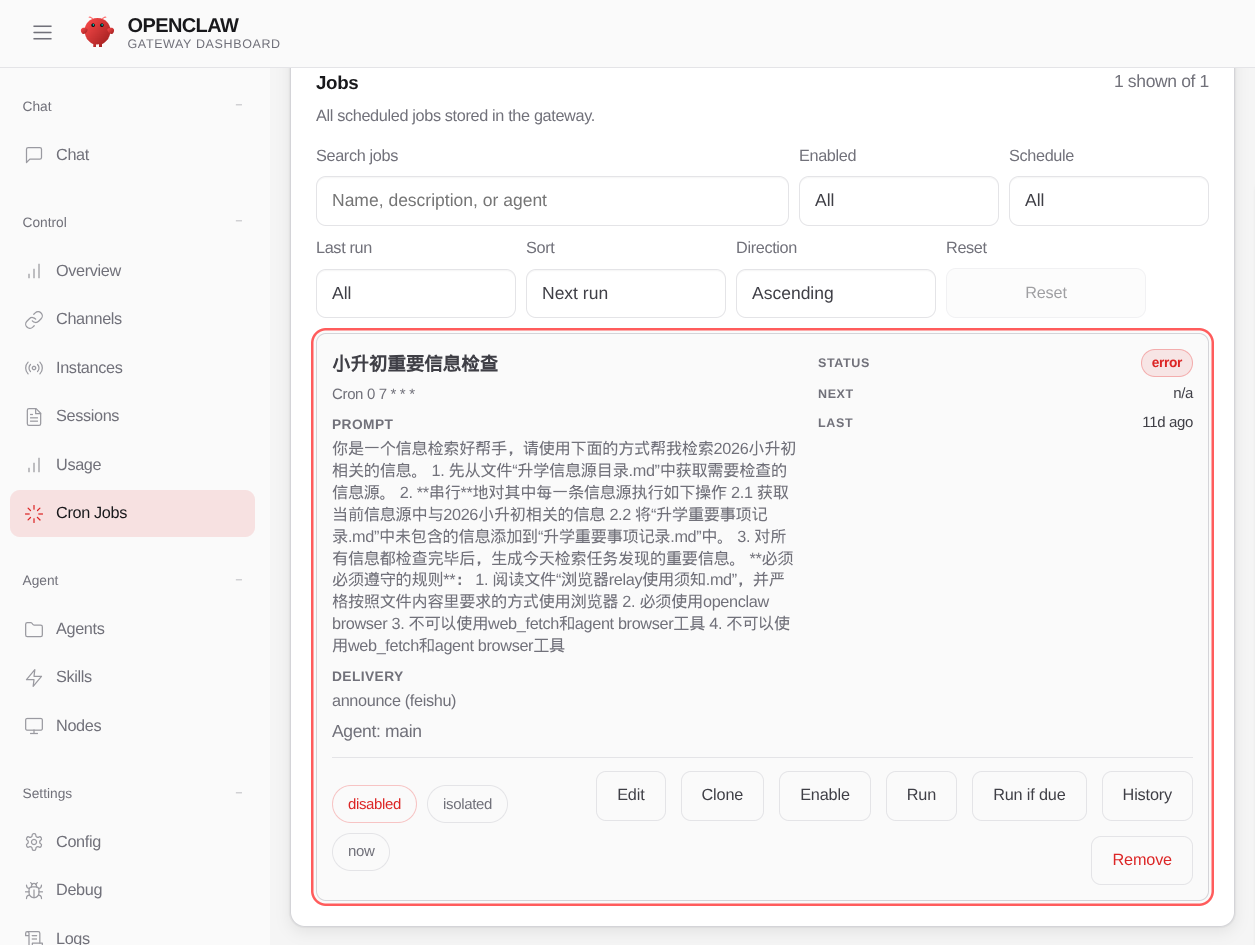Enable the disabled cron job

click(824, 796)
